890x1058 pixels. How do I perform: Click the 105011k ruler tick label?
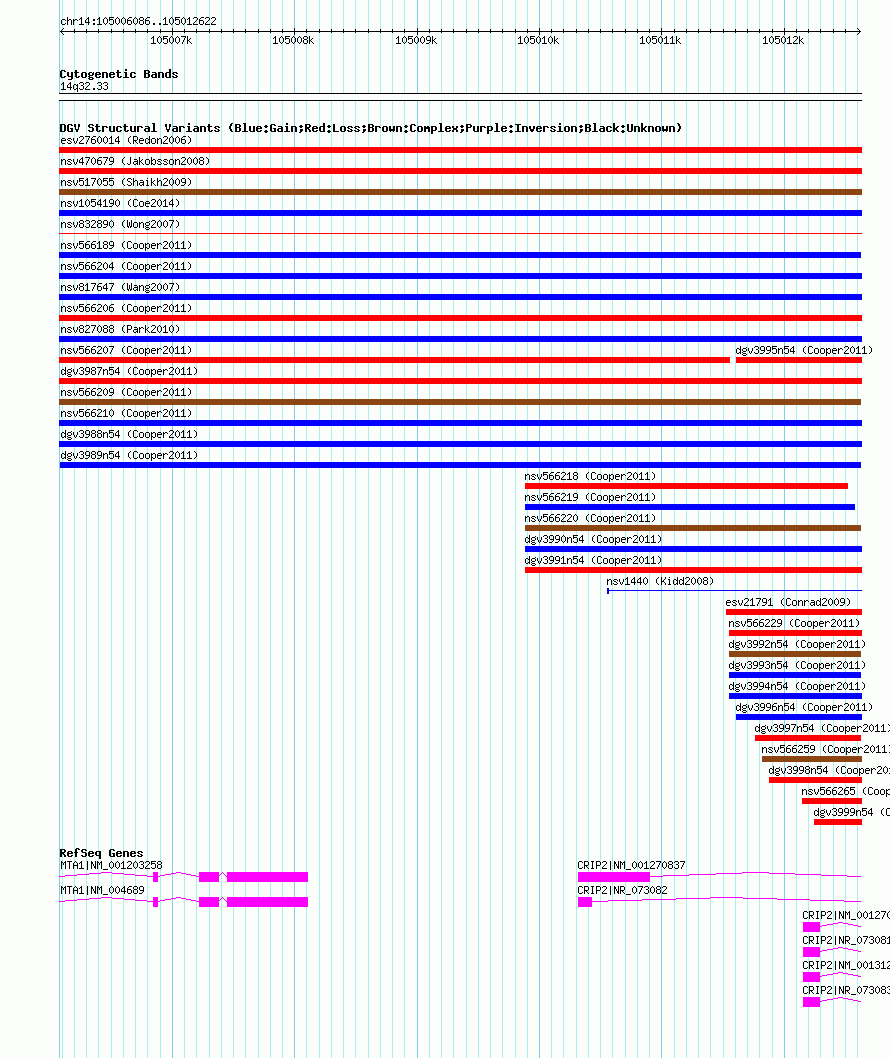[x=660, y=40]
